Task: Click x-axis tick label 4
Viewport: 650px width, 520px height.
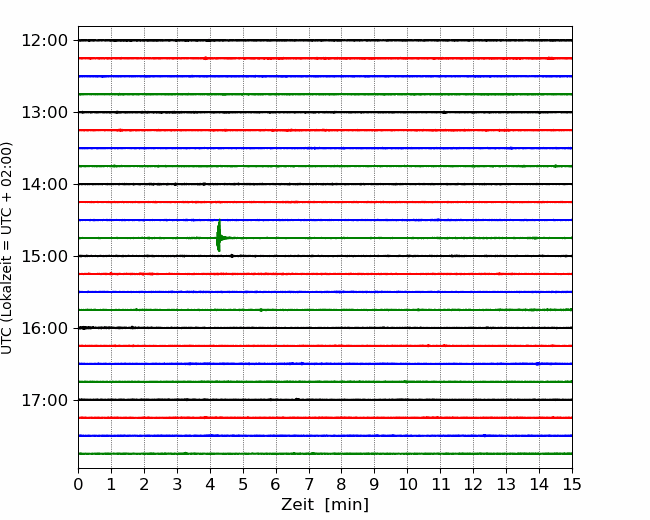Action: [210, 484]
